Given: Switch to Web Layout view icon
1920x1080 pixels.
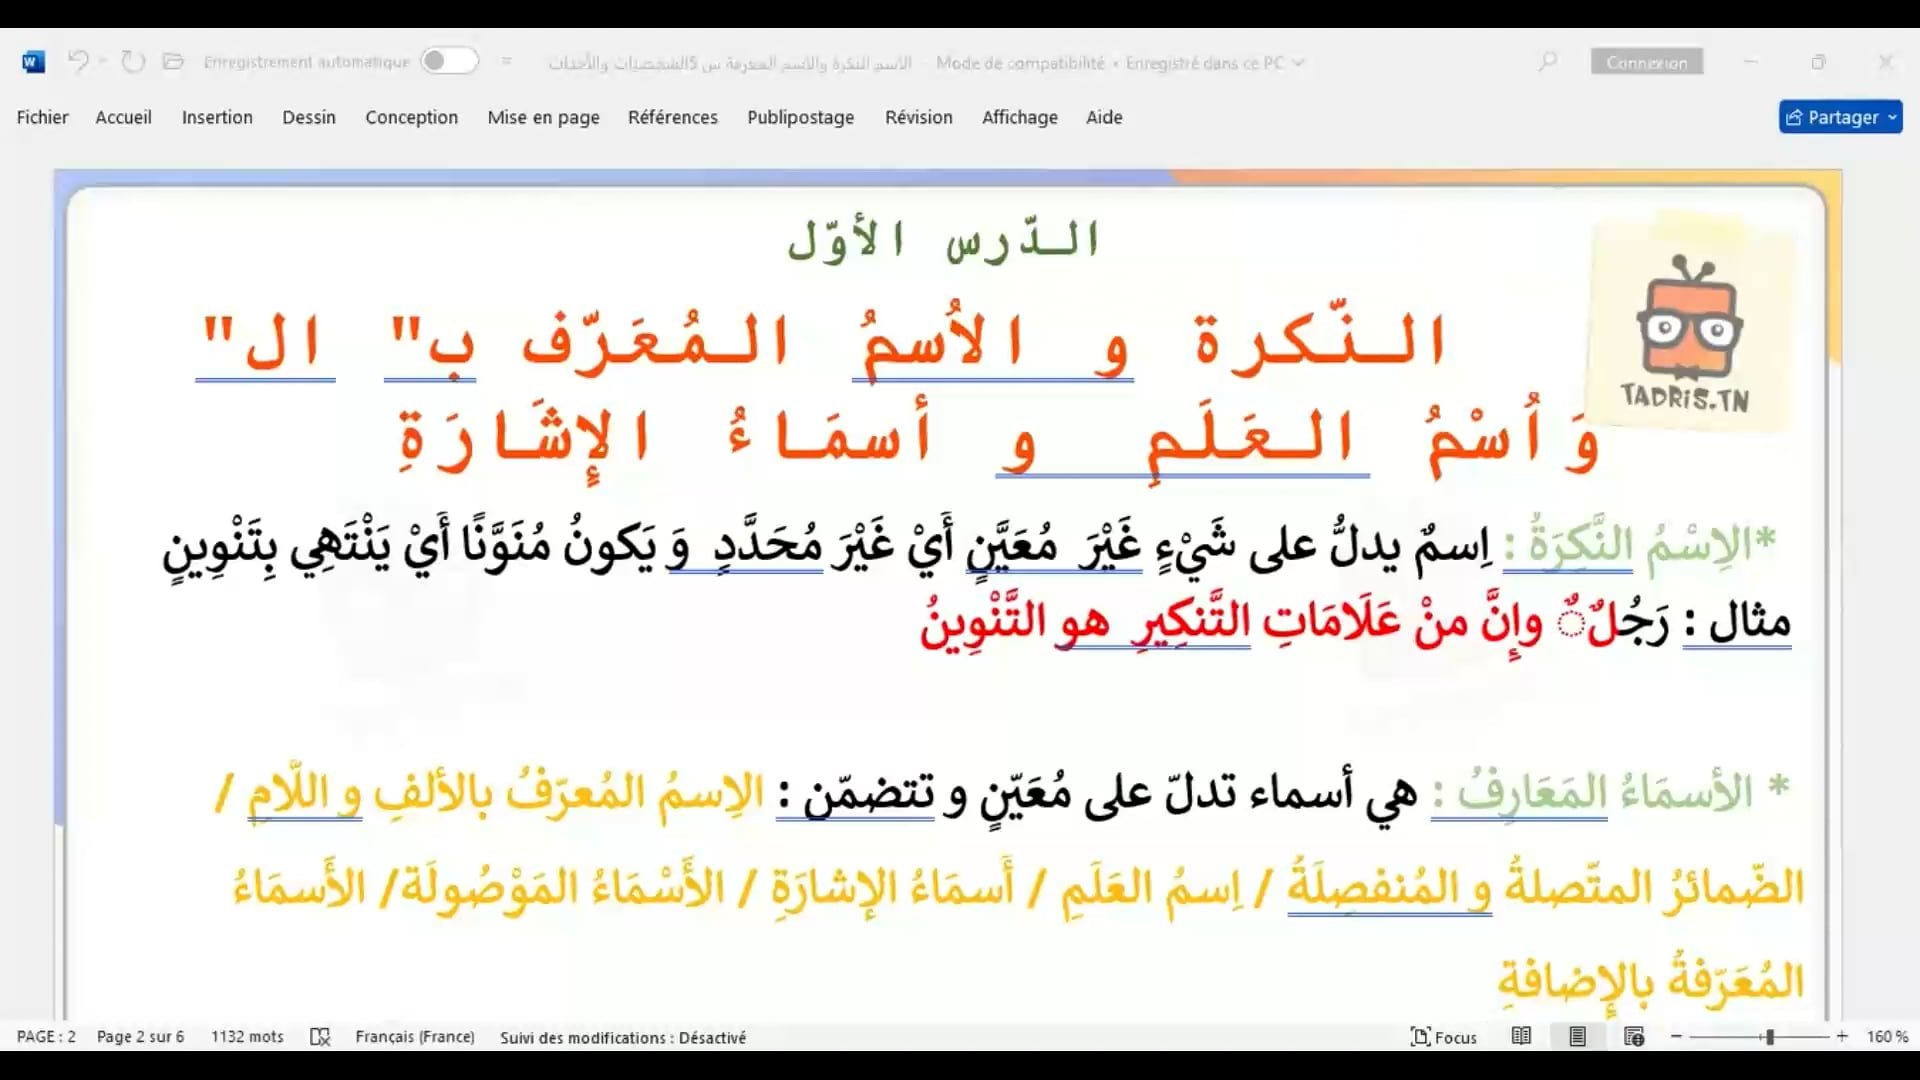Looking at the screenshot, I should tap(1634, 1037).
